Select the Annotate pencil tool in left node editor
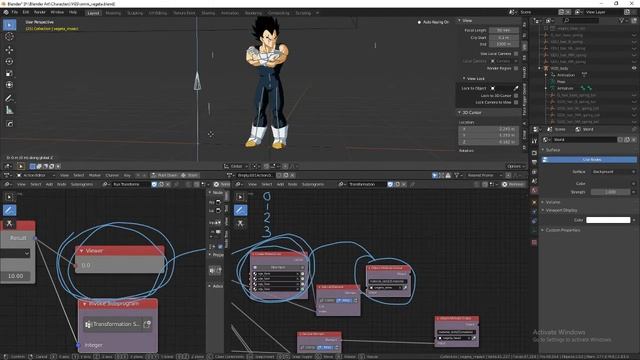This screenshot has width=640, height=360. (x=9, y=210)
